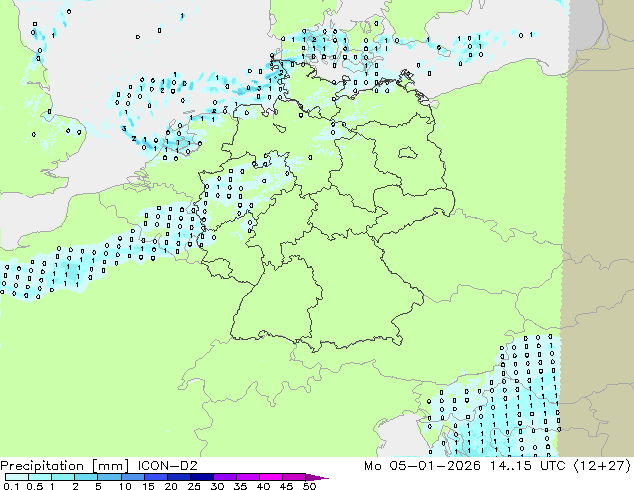Click the 35–40 mm legend swatch

[247, 477]
